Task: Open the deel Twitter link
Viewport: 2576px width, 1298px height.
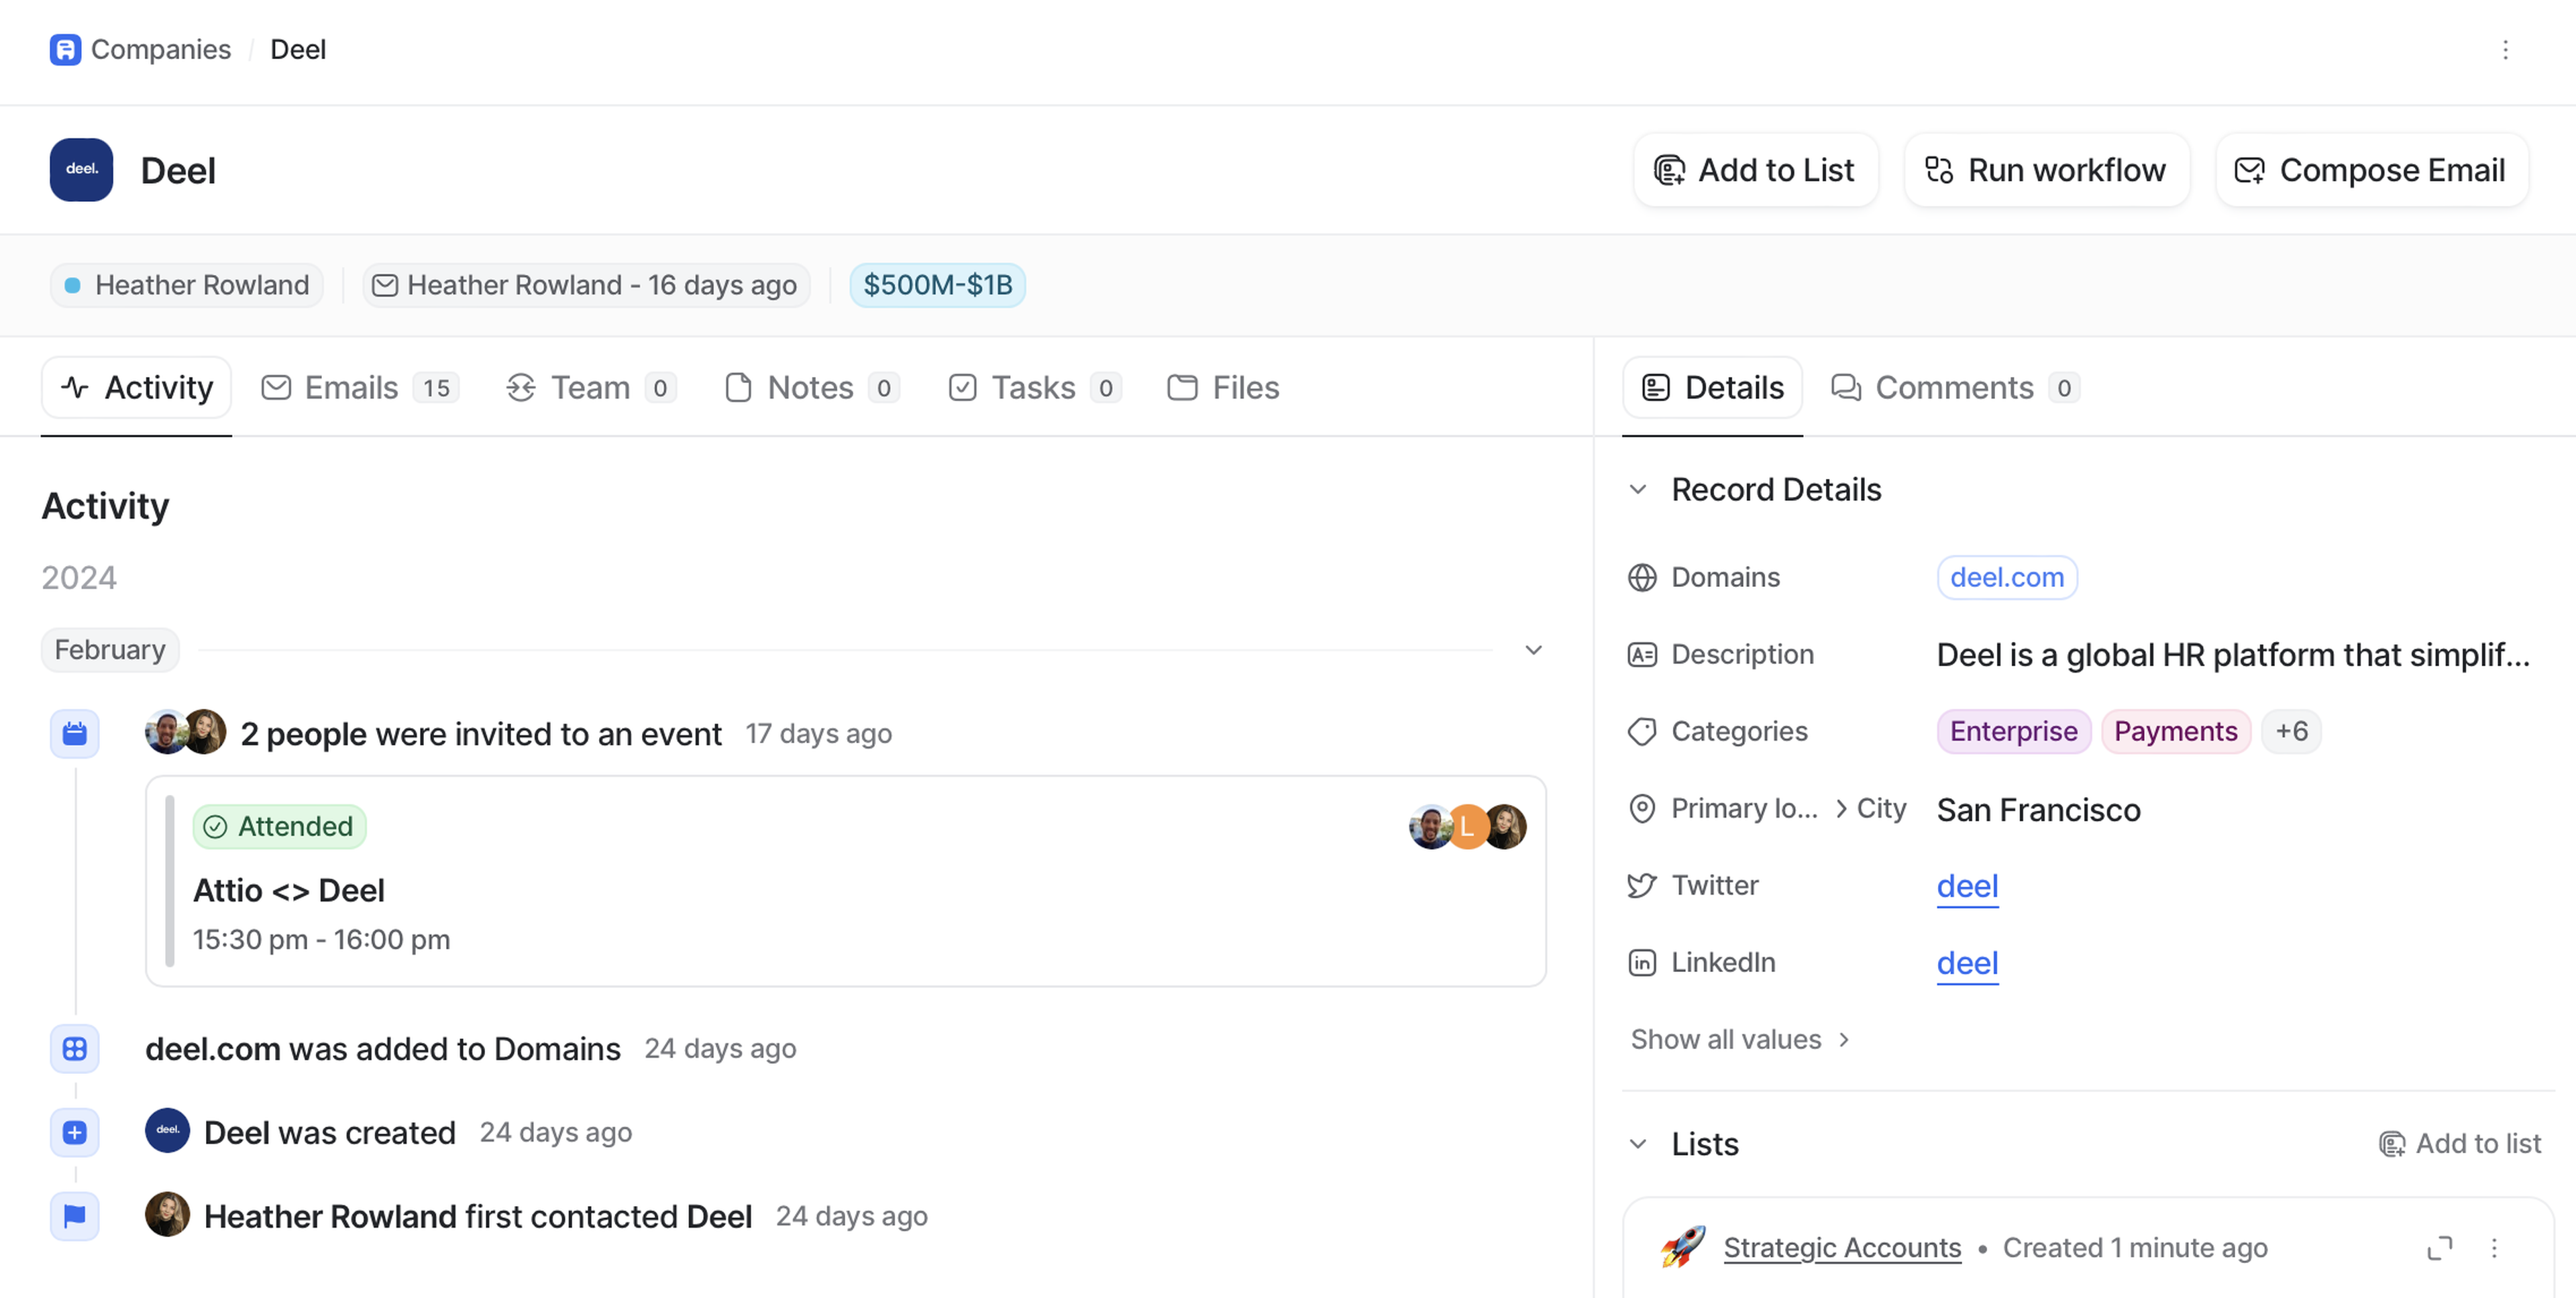Action: (x=1967, y=886)
